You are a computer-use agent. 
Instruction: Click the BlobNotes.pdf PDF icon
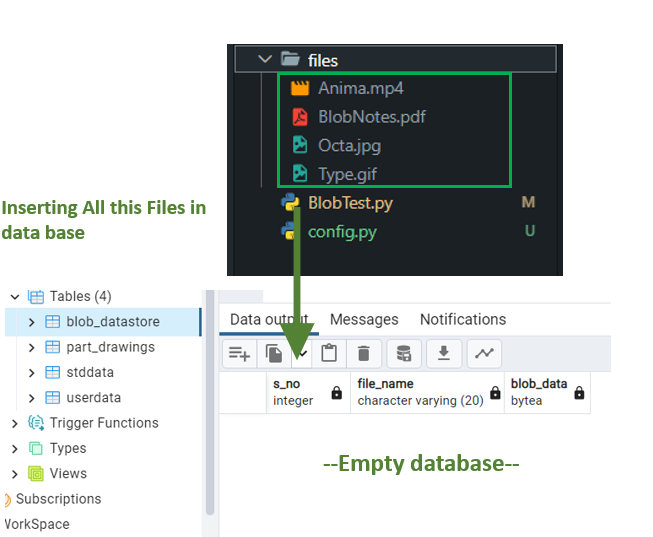[x=300, y=117]
